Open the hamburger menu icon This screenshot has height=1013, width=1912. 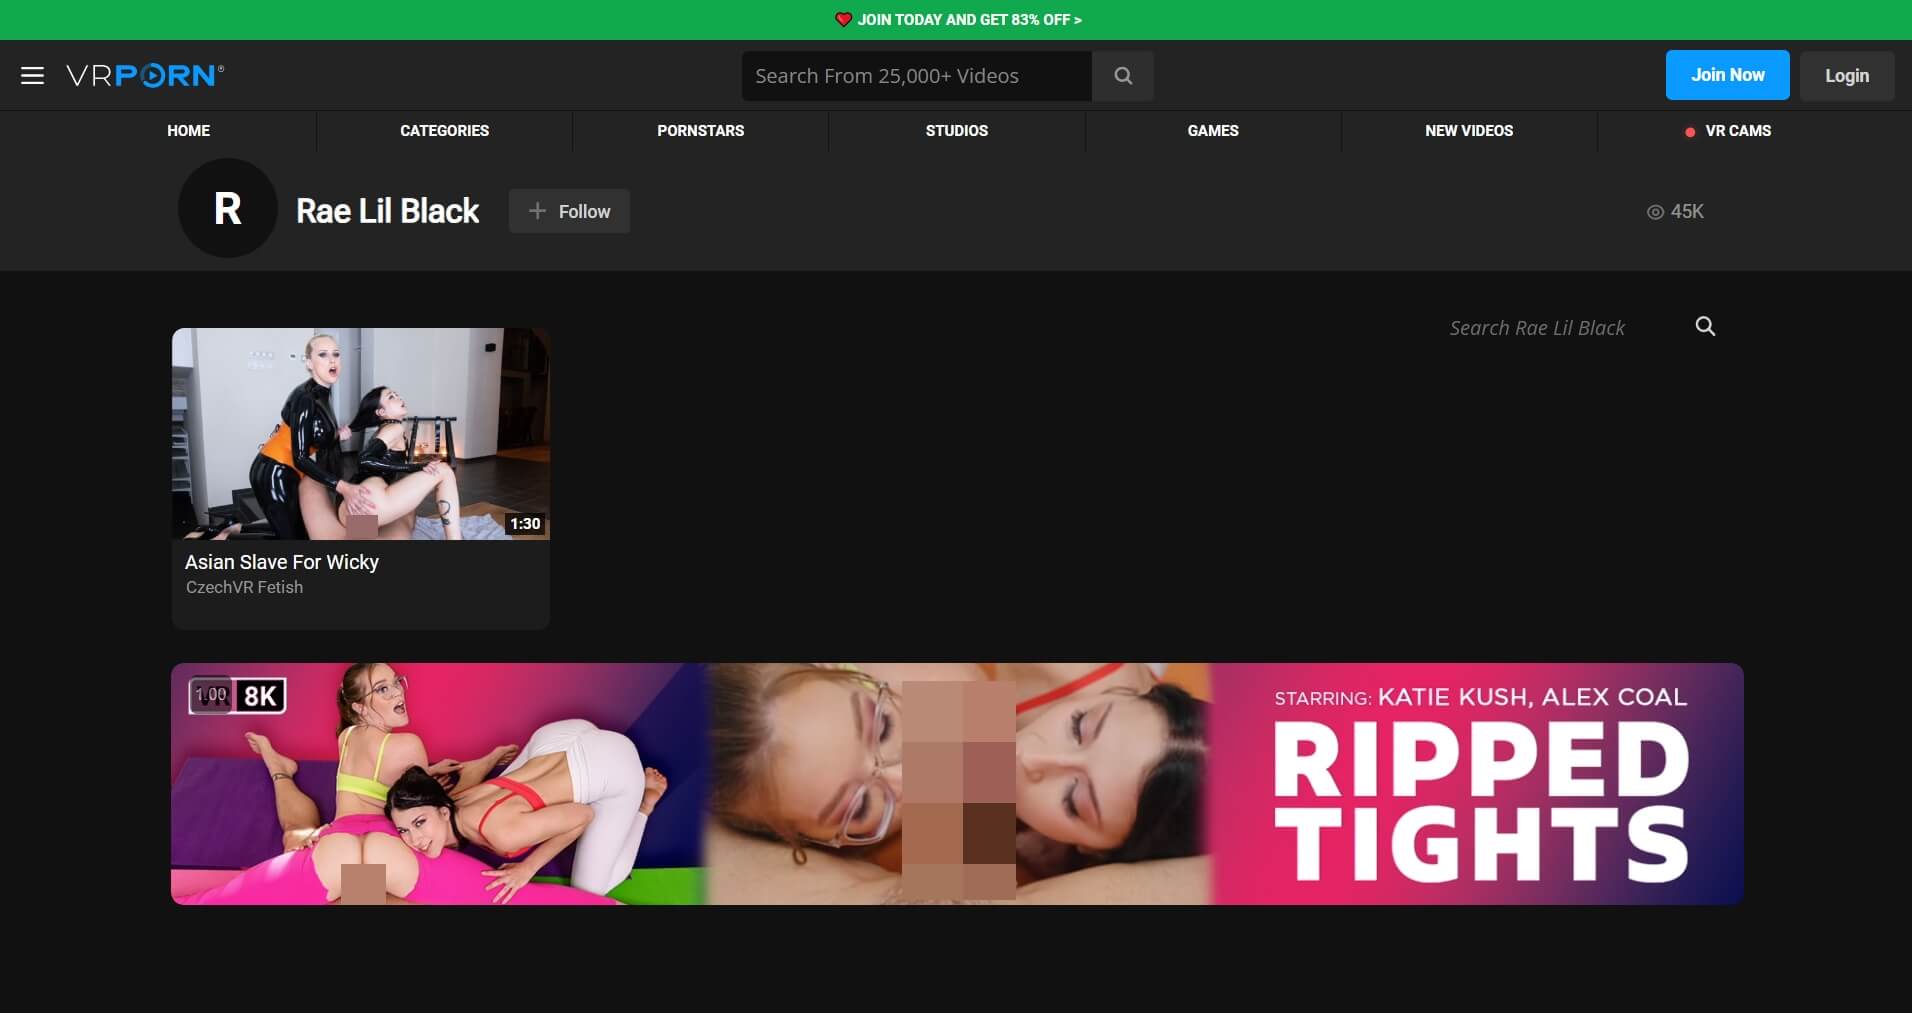tap(32, 76)
